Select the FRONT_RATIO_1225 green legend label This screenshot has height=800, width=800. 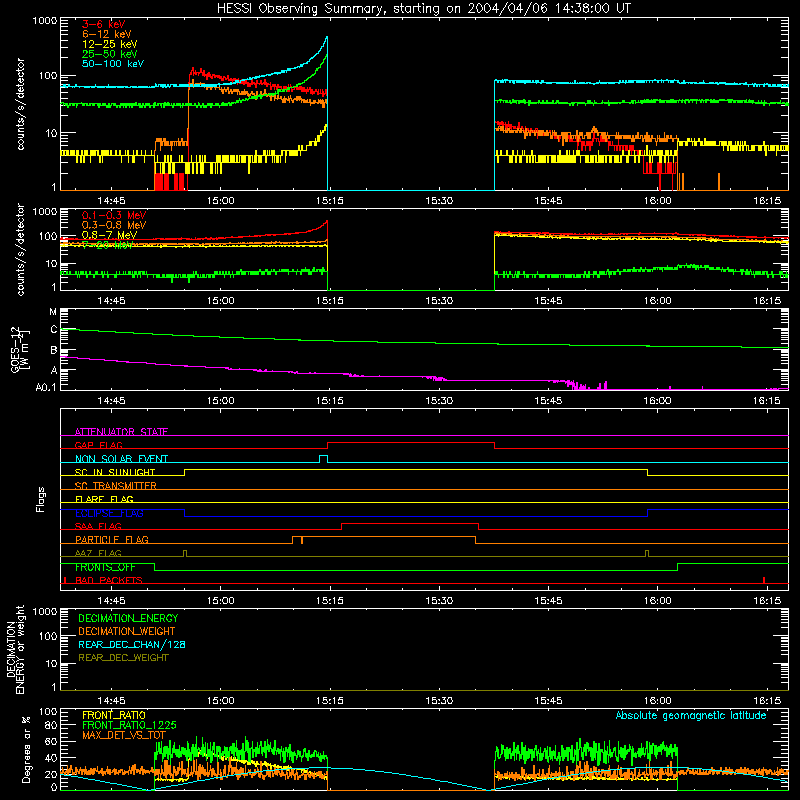pyautogui.click(x=129, y=725)
